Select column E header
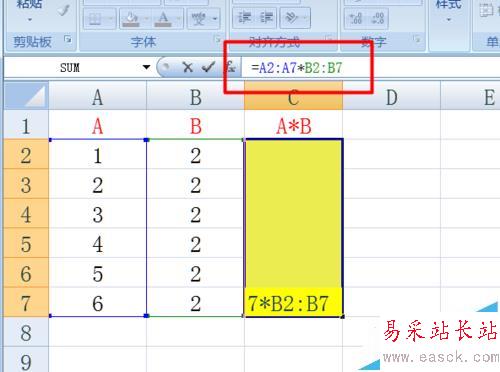 coord(470,97)
